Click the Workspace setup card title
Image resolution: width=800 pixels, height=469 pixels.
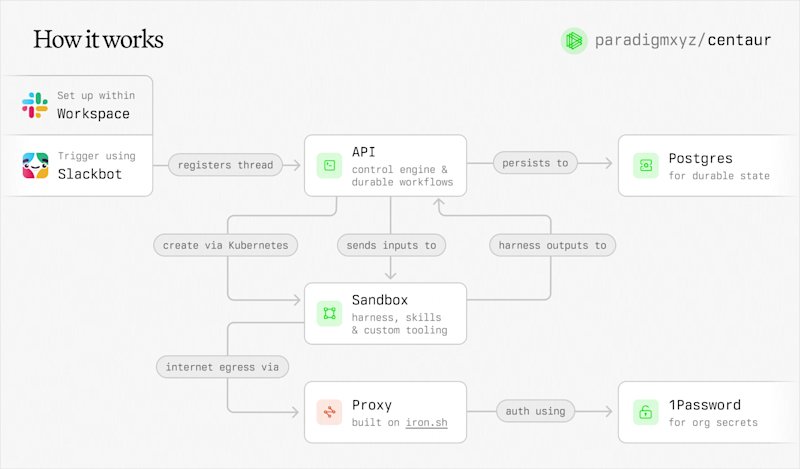[93, 113]
